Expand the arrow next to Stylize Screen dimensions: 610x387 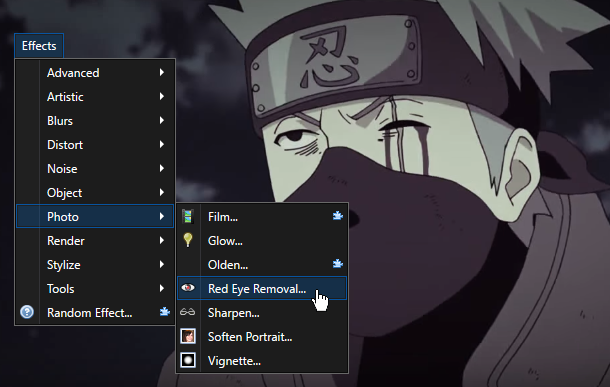[161, 264]
